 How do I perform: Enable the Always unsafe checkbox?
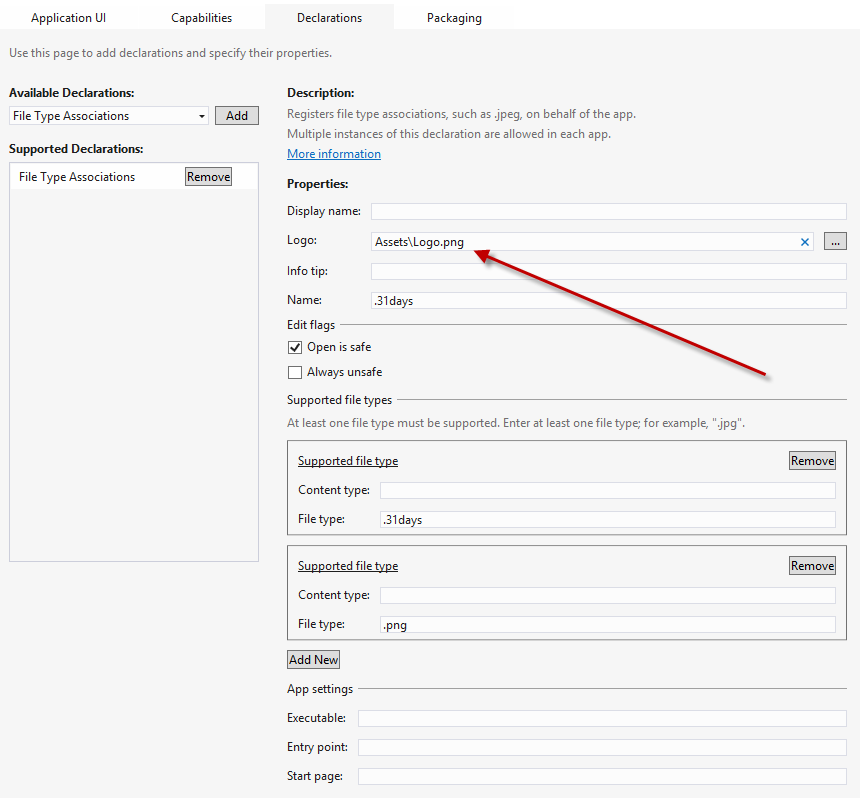295,373
